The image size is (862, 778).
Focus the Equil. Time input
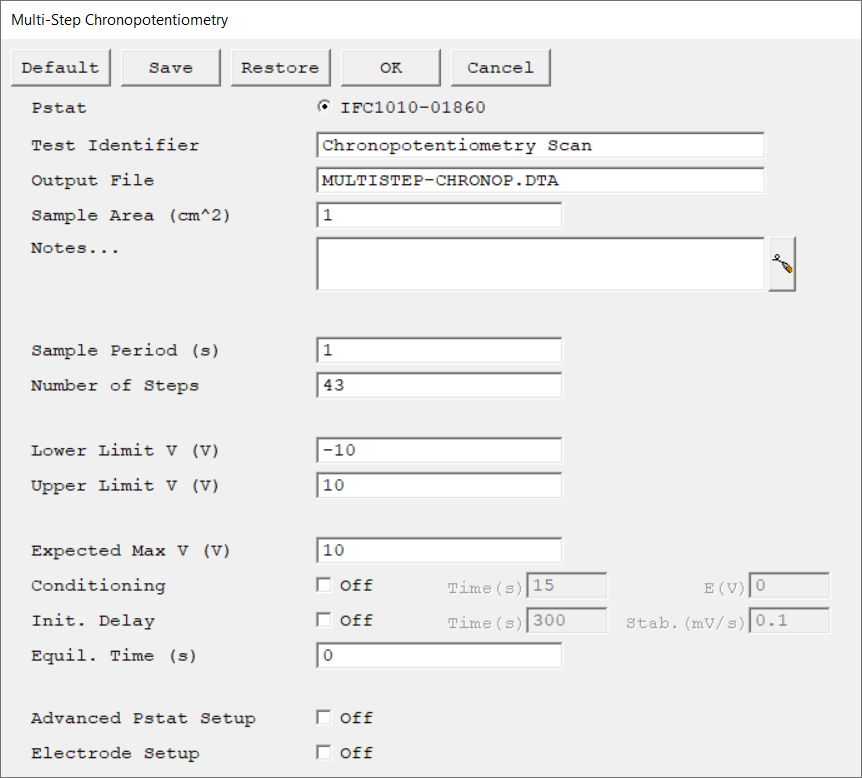click(439, 655)
